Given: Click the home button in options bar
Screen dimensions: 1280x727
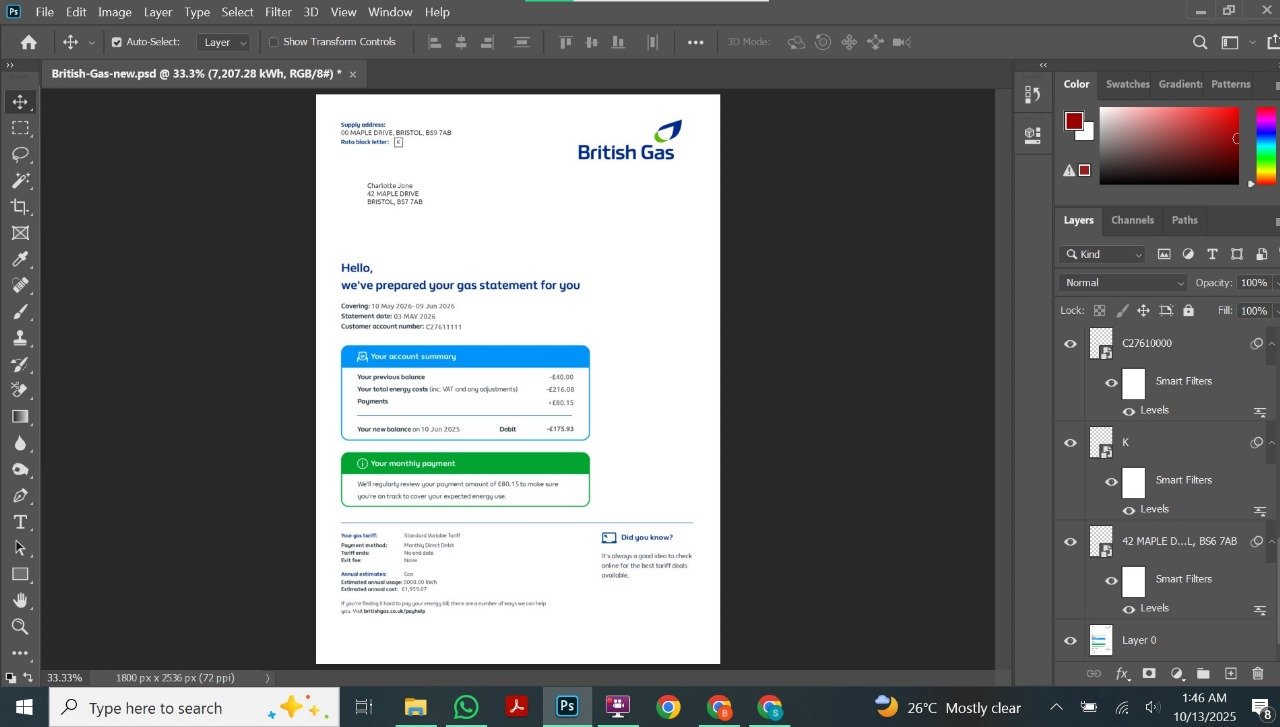Looking at the screenshot, I should click(x=29, y=42).
